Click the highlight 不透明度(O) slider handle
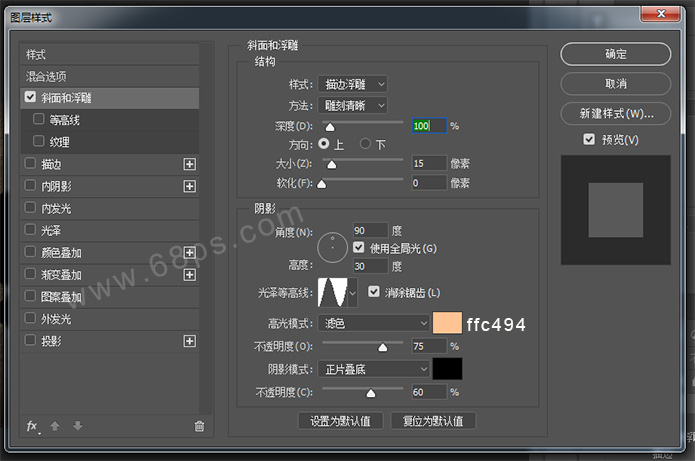This screenshot has width=695, height=461. [x=383, y=348]
